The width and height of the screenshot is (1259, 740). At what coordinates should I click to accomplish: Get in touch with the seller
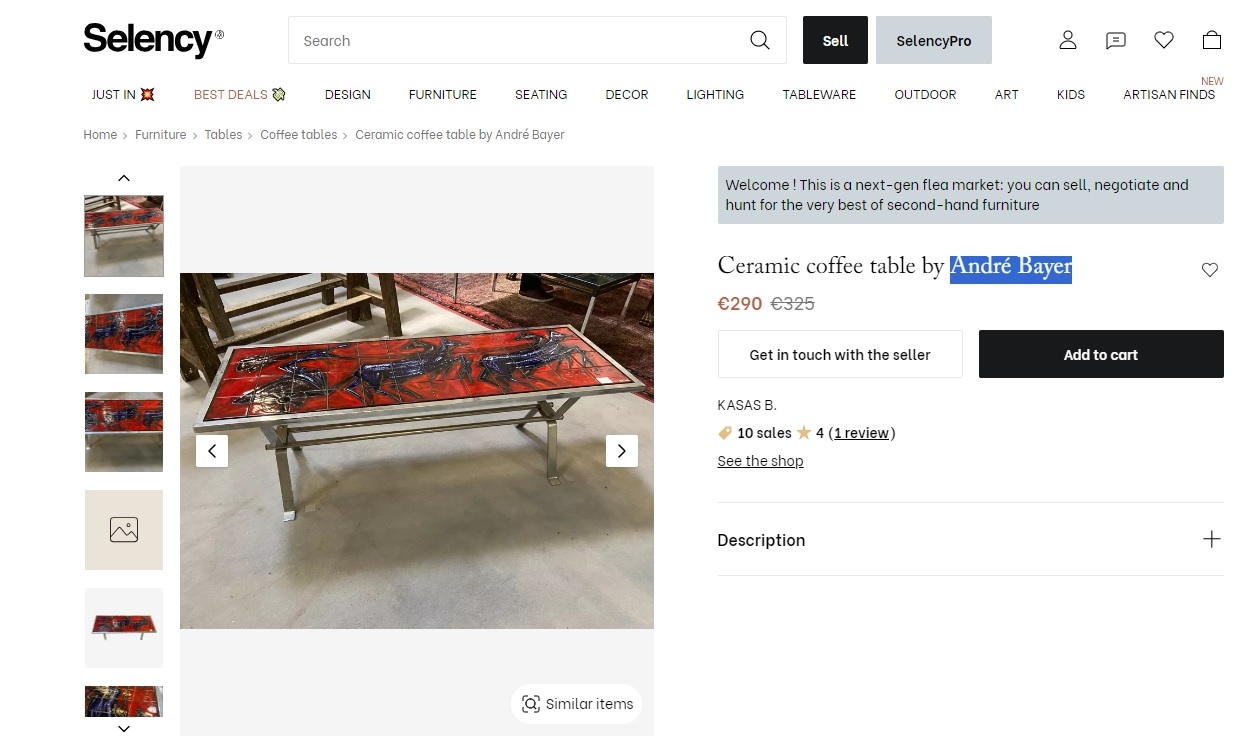click(840, 354)
